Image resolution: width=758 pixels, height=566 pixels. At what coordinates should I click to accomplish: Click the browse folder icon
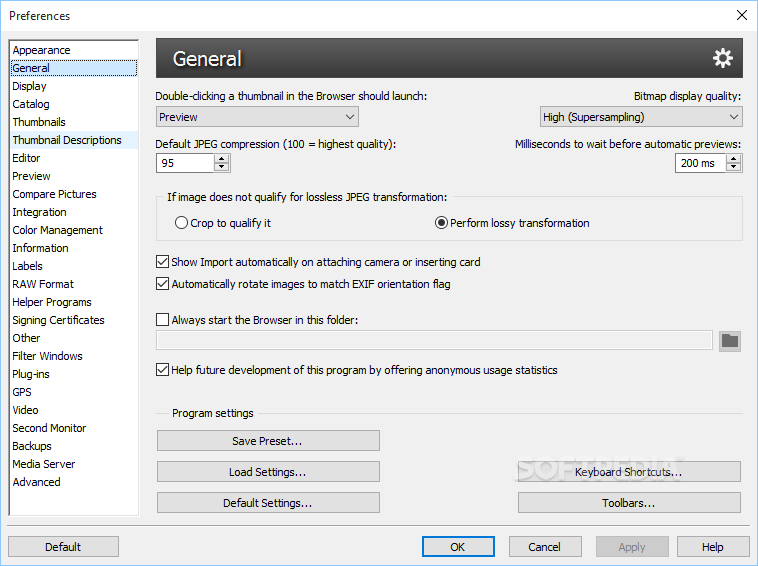click(730, 341)
